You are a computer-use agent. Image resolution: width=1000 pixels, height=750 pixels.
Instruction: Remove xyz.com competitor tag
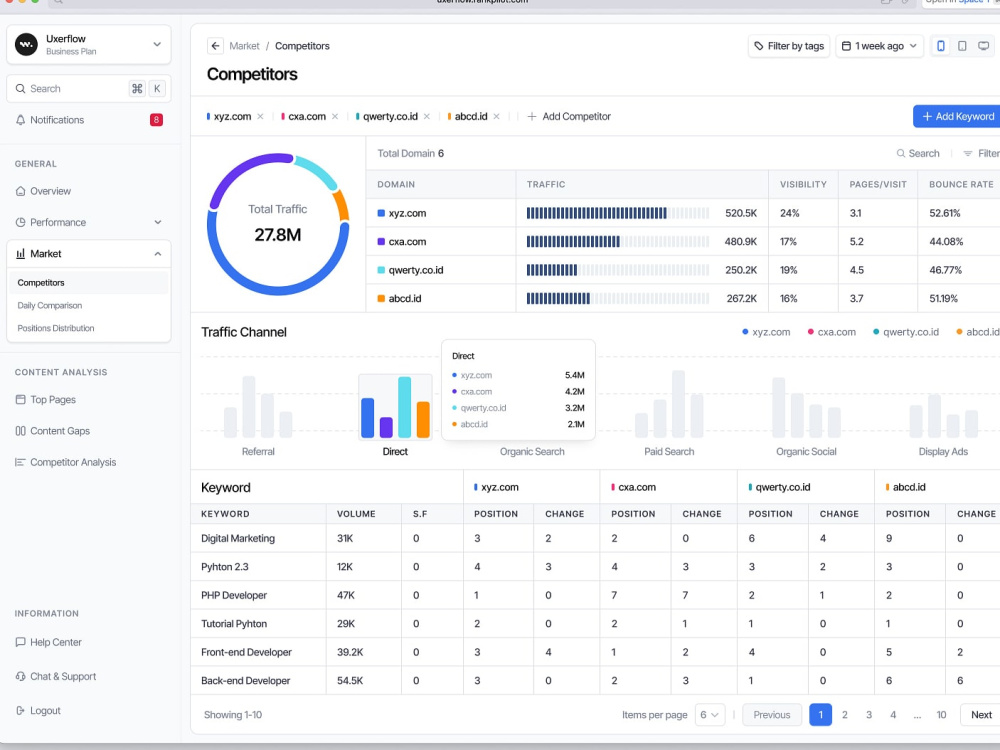coord(260,116)
